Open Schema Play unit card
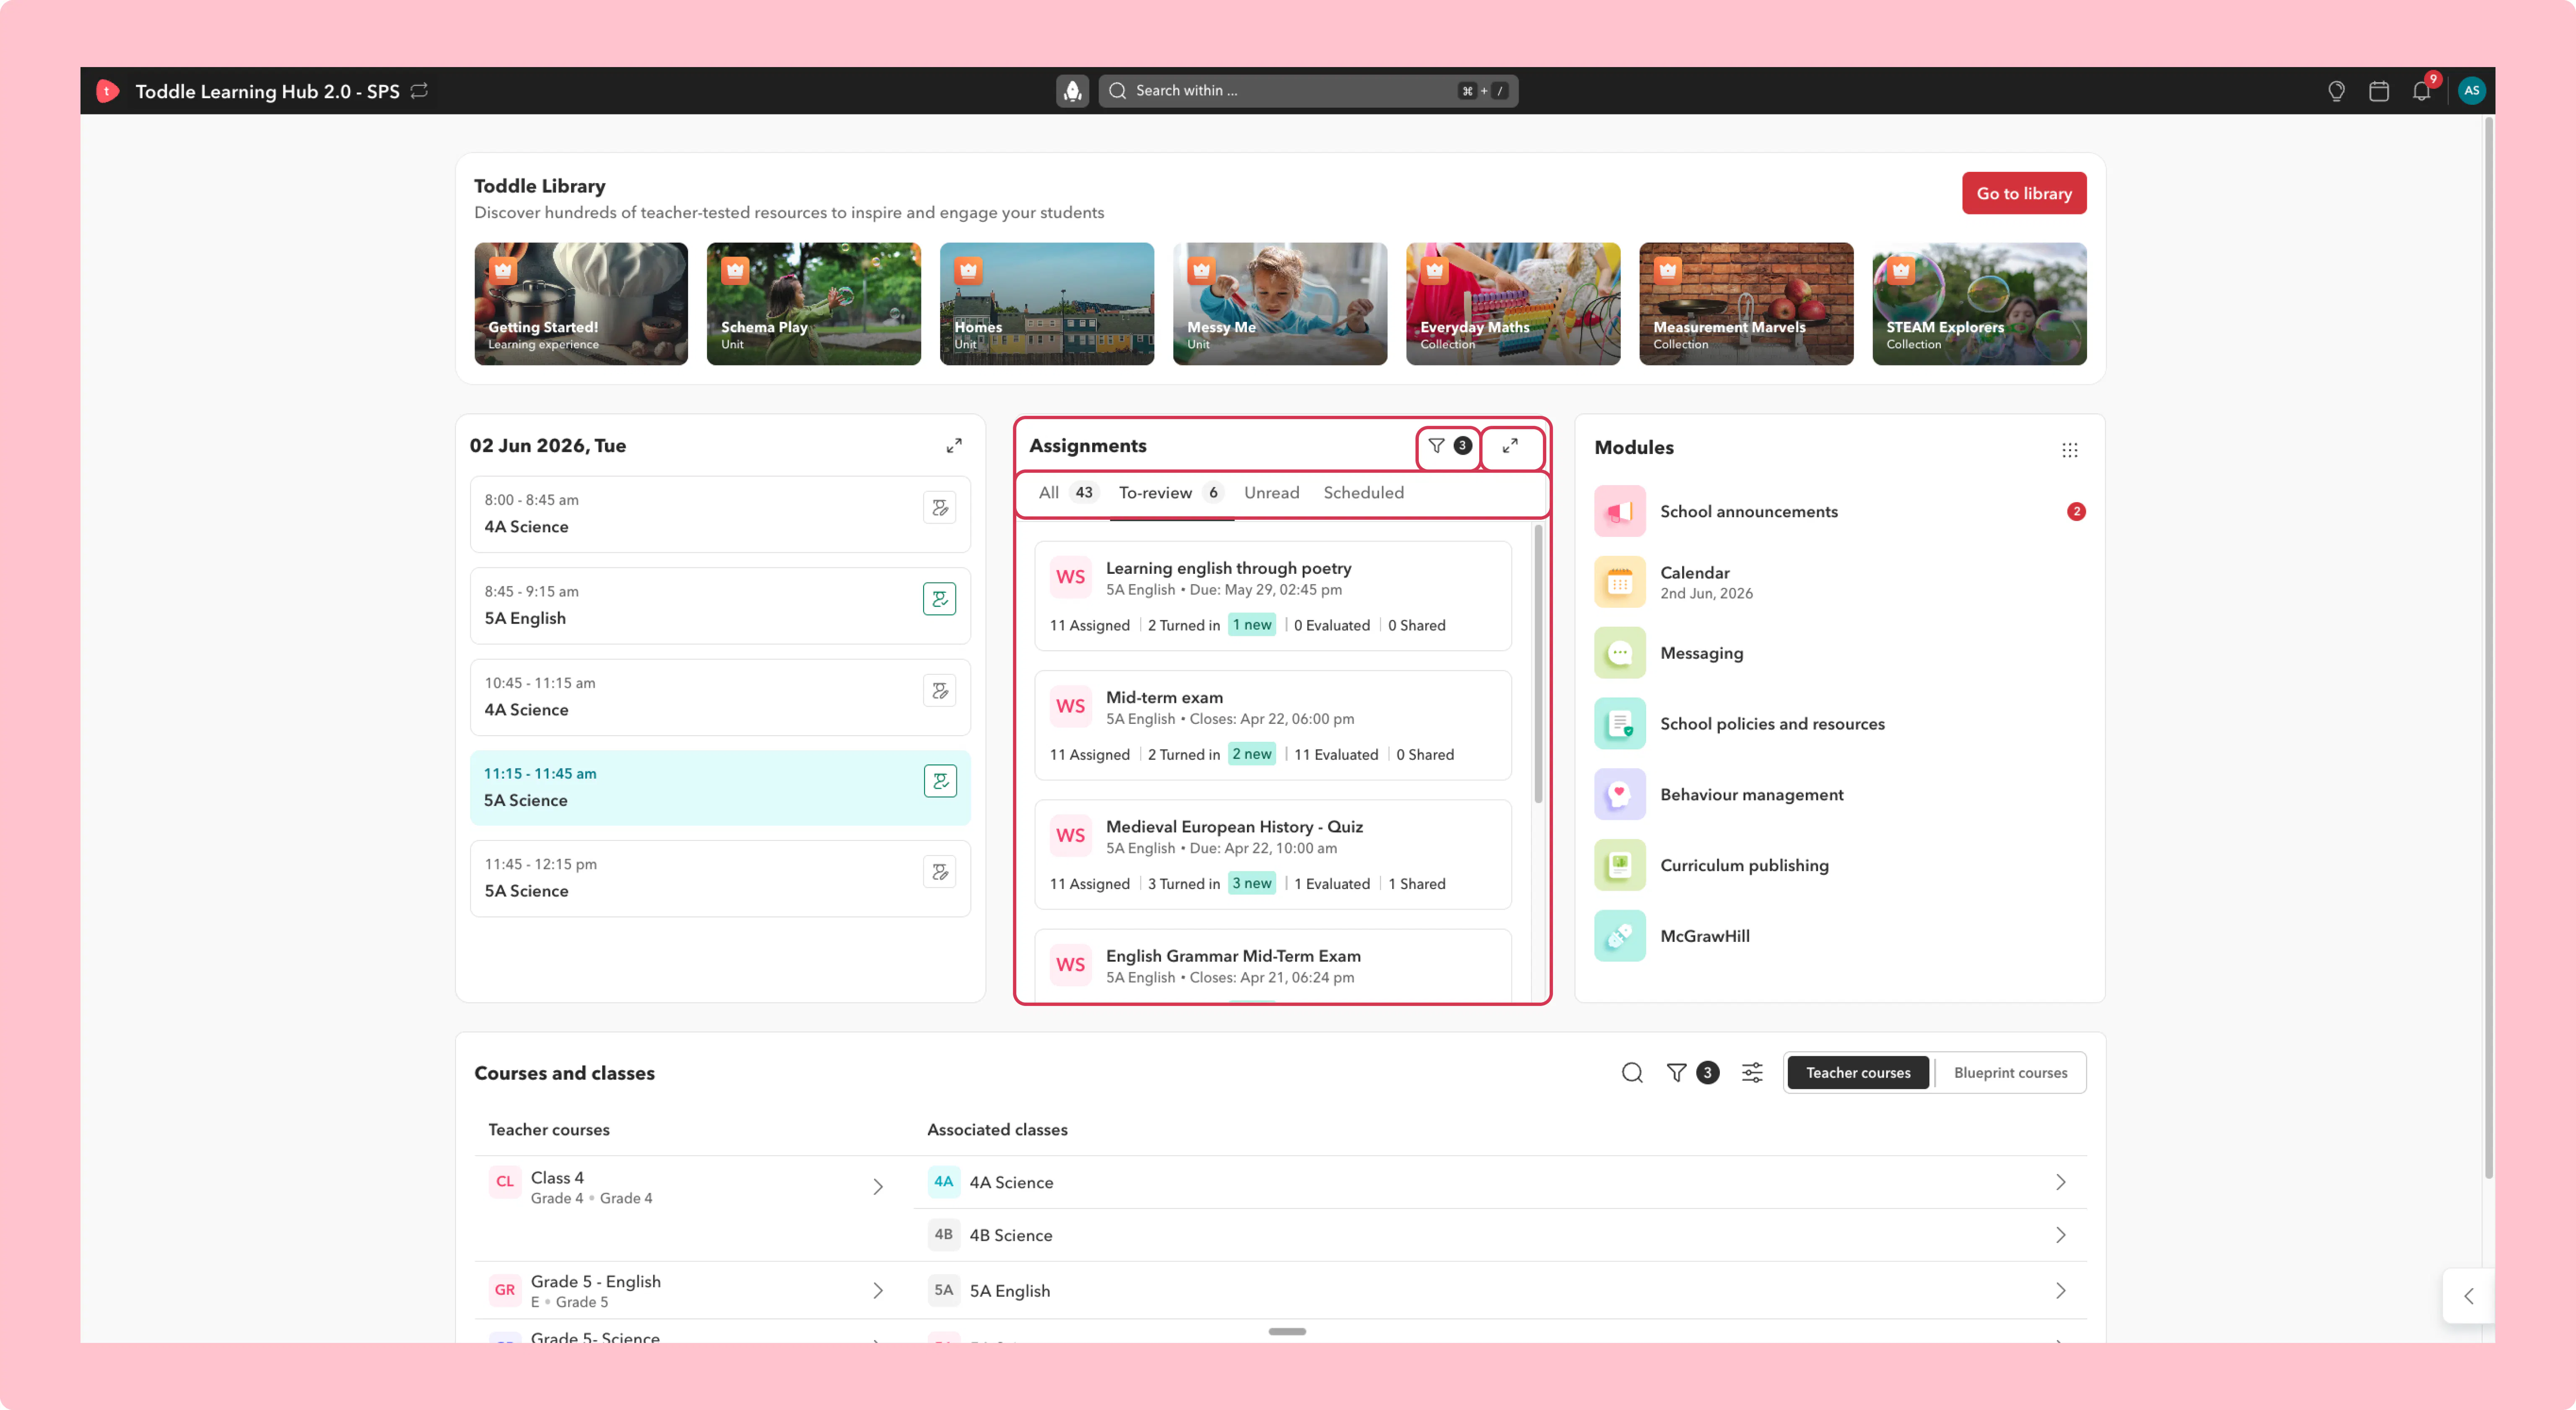Screen dimensions: 2576x1410 [814, 304]
